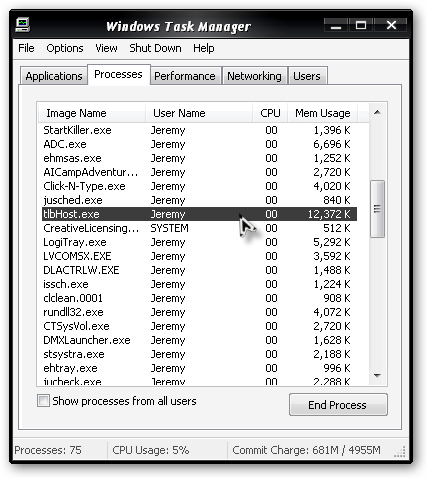Select rundll32.exe in the list
Image resolution: width=427 pixels, height=478 pixels.
(x=199, y=312)
